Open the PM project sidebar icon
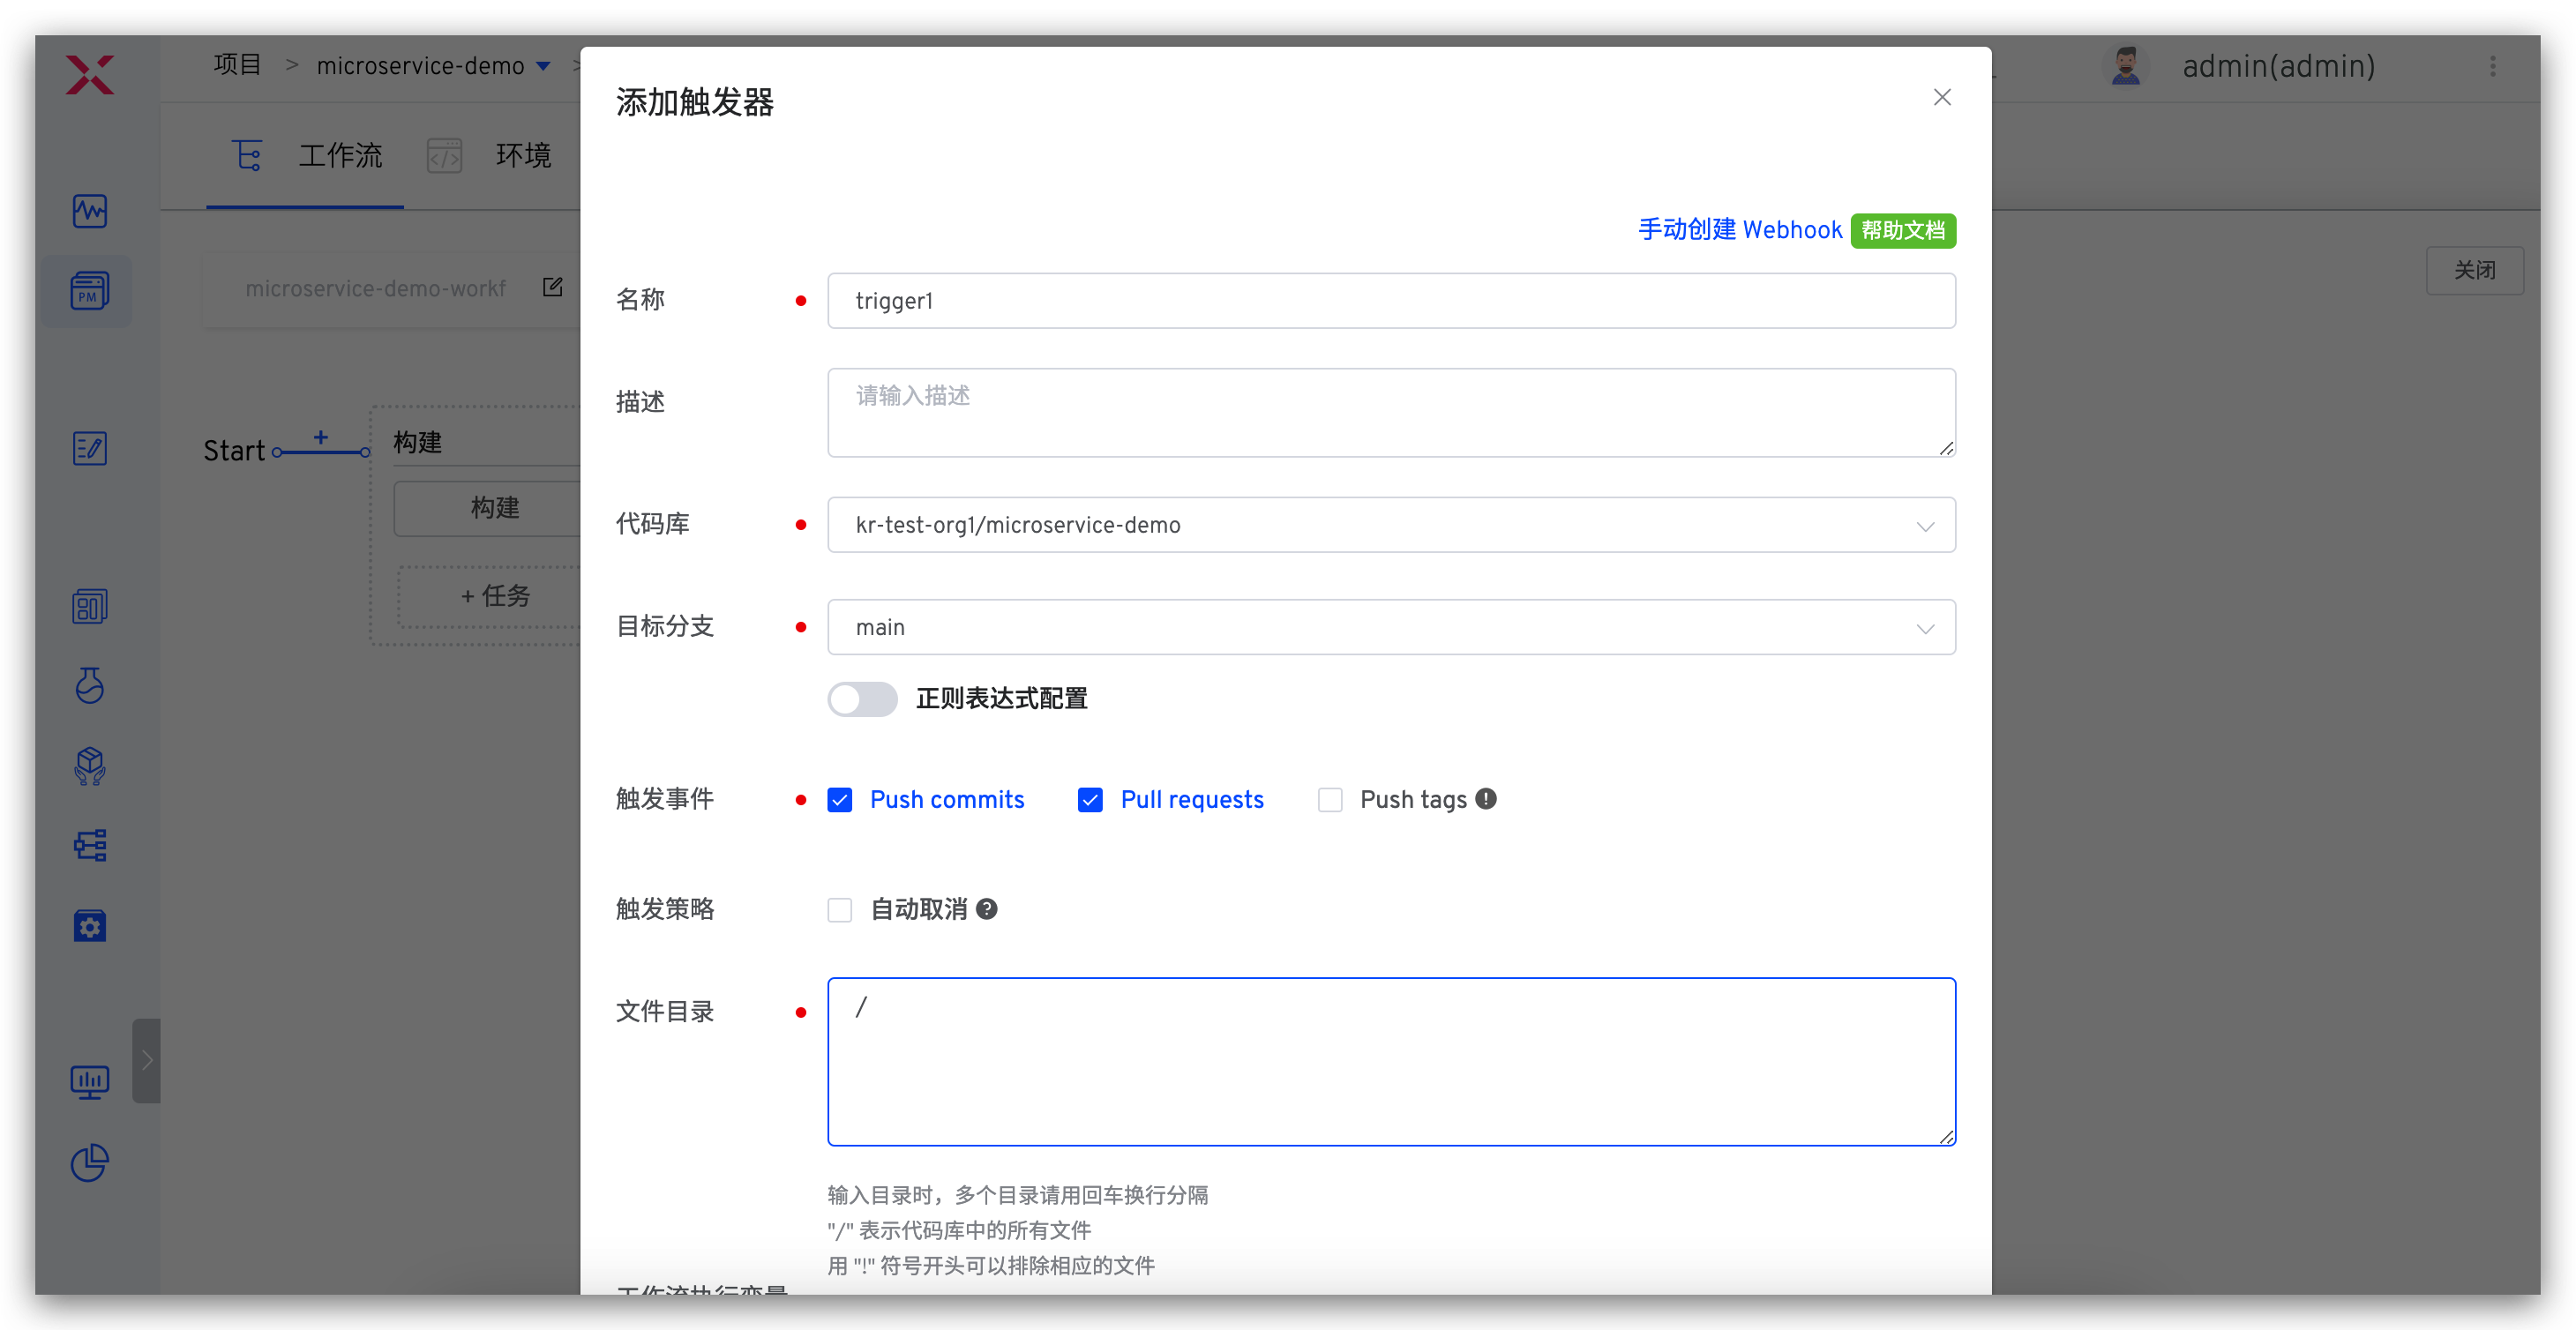 pos(90,291)
